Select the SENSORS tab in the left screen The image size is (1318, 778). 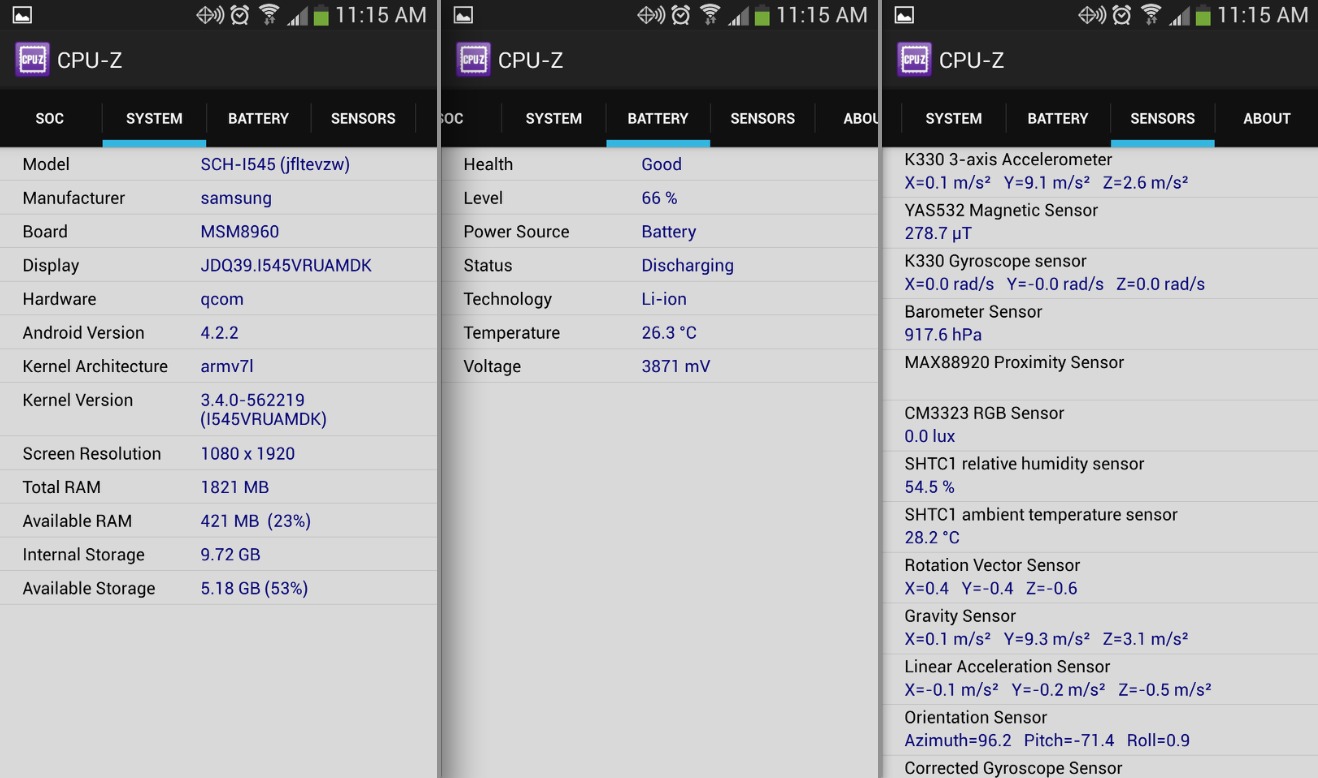pyautogui.click(x=363, y=118)
